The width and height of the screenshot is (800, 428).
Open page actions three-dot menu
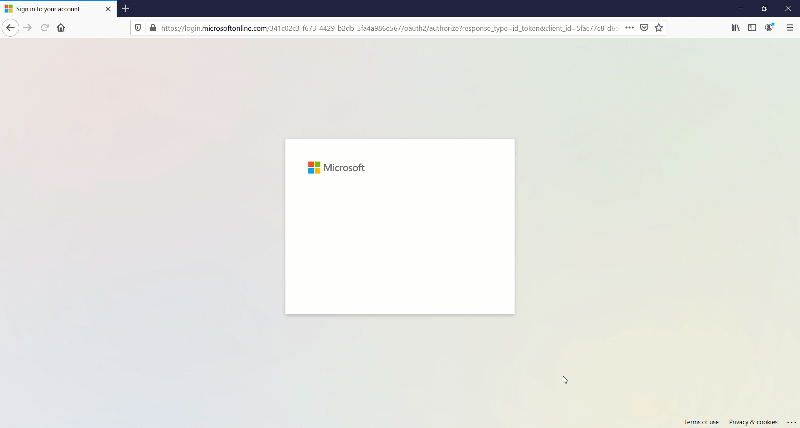click(x=630, y=28)
